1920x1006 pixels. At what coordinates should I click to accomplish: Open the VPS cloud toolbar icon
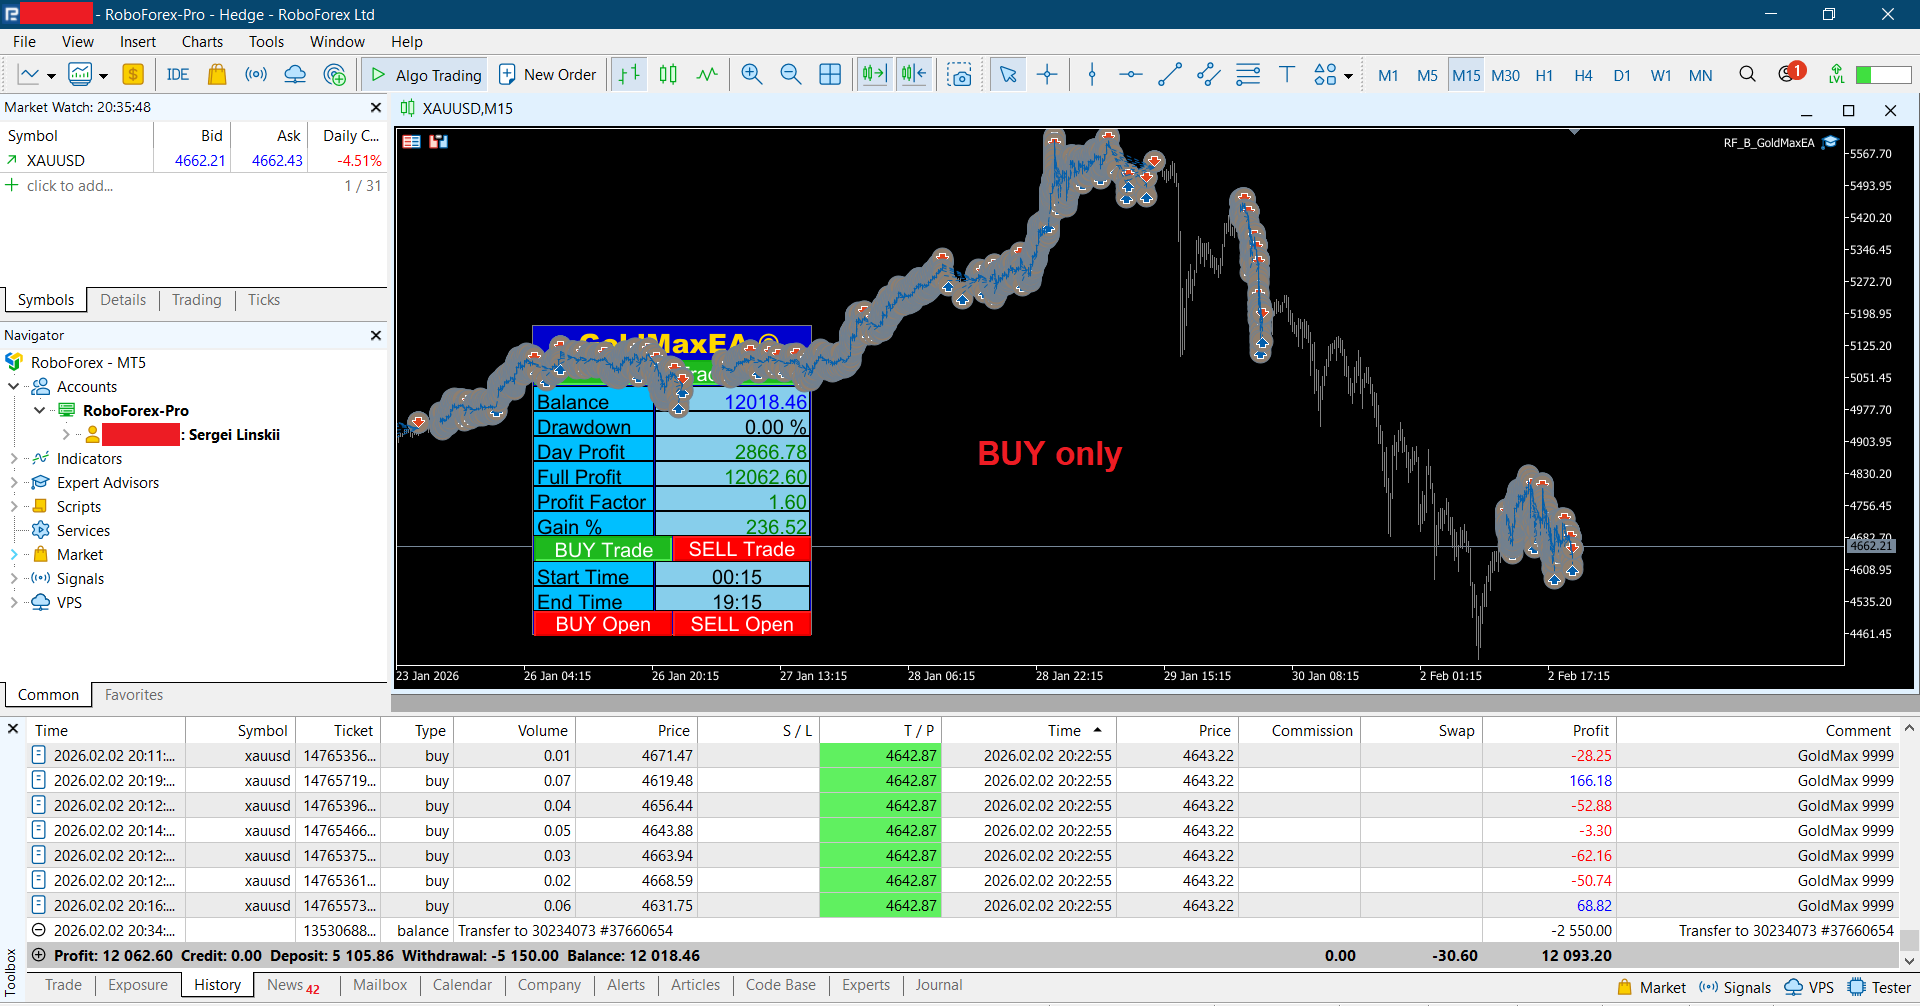[295, 75]
